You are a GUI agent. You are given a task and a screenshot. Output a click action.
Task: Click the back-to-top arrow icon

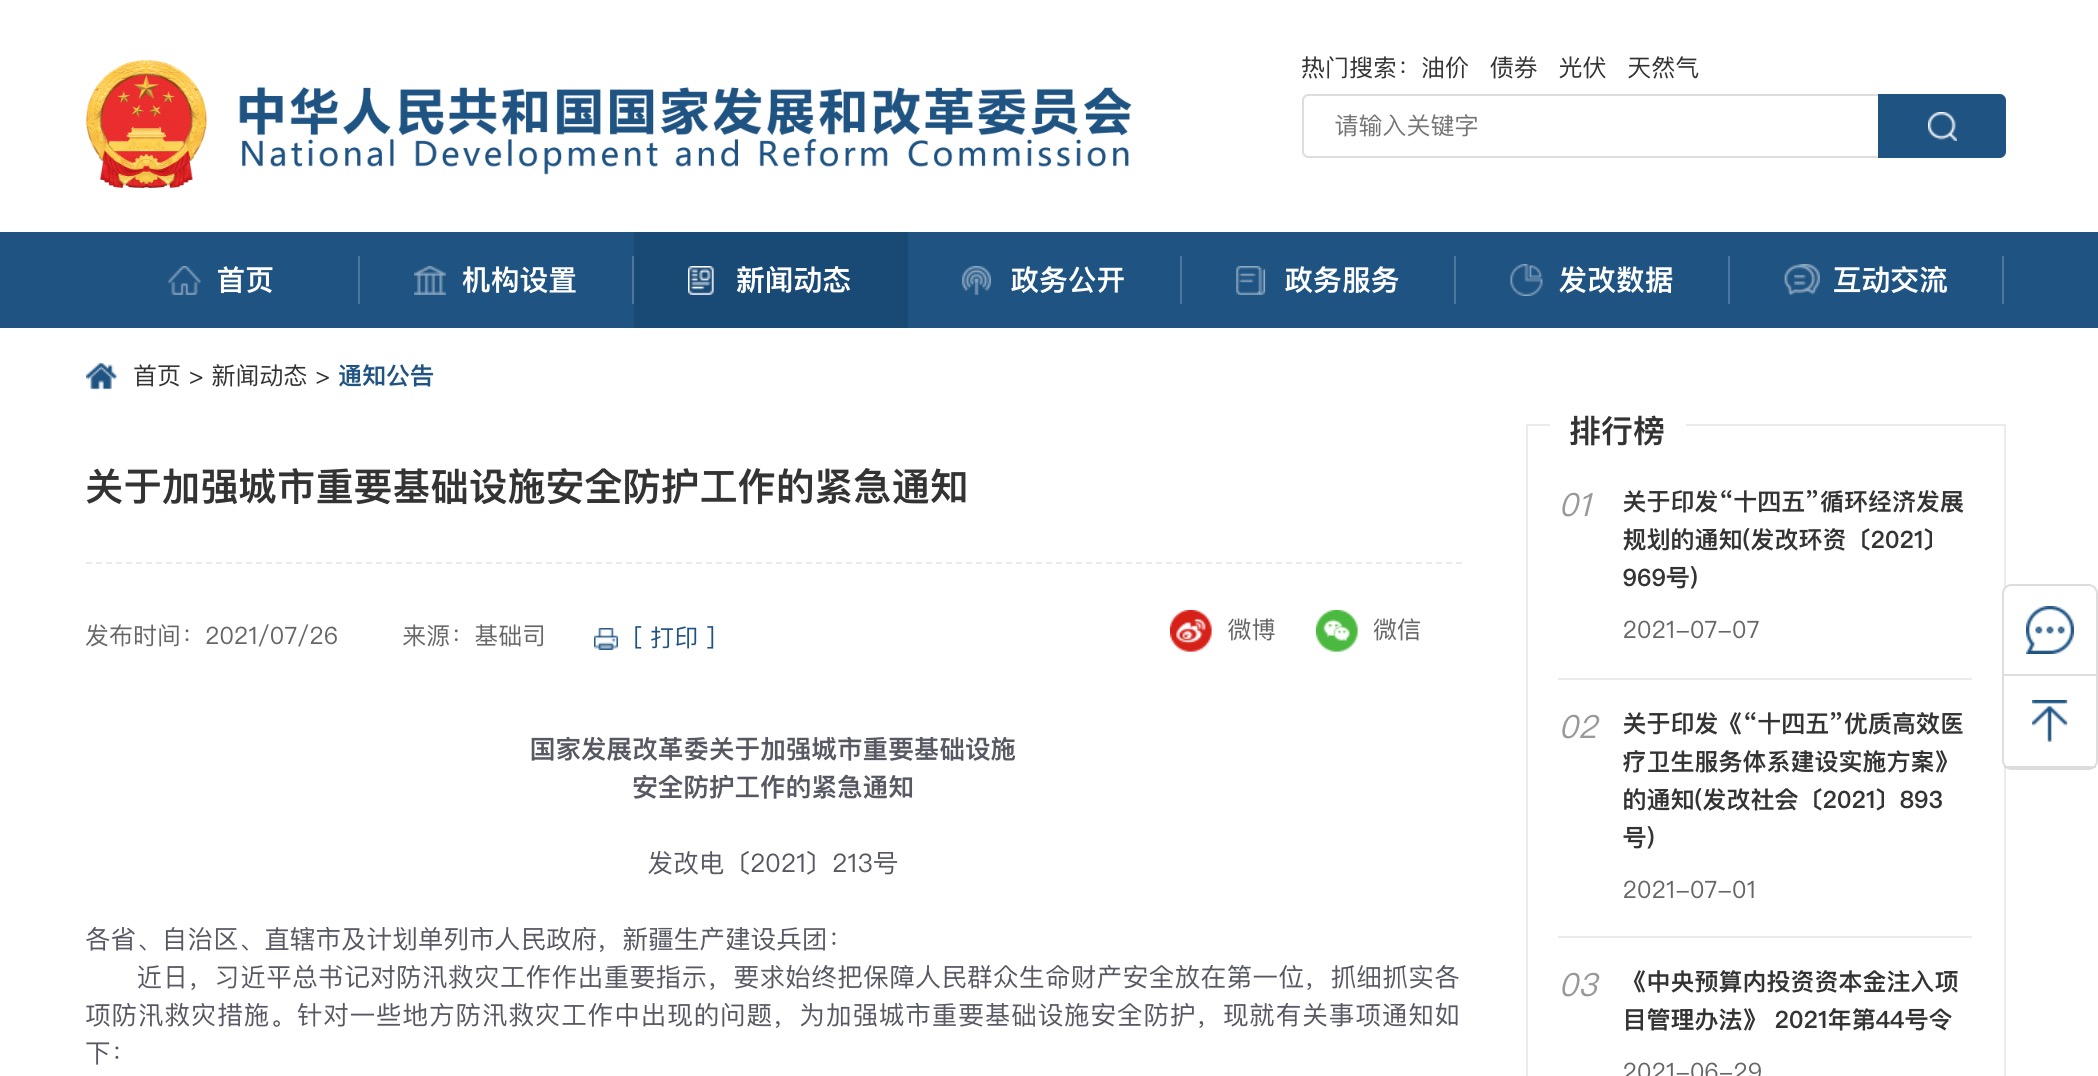(2049, 720)
